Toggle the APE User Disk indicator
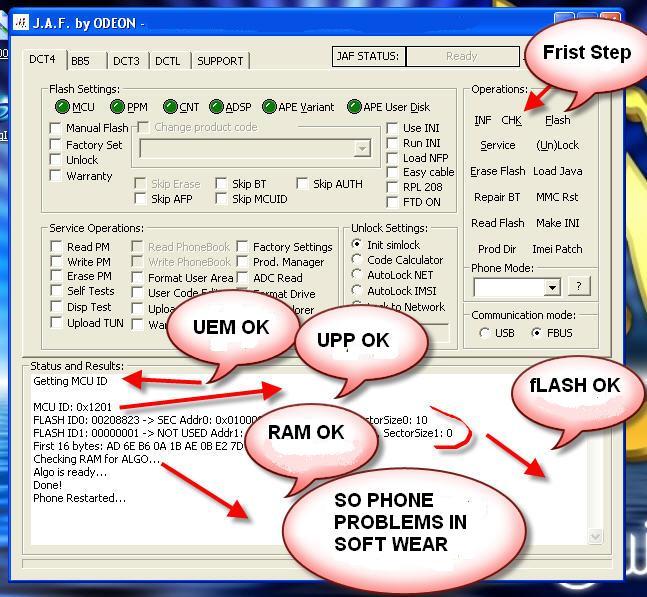The image size is (647, 597). pos(354,106)
